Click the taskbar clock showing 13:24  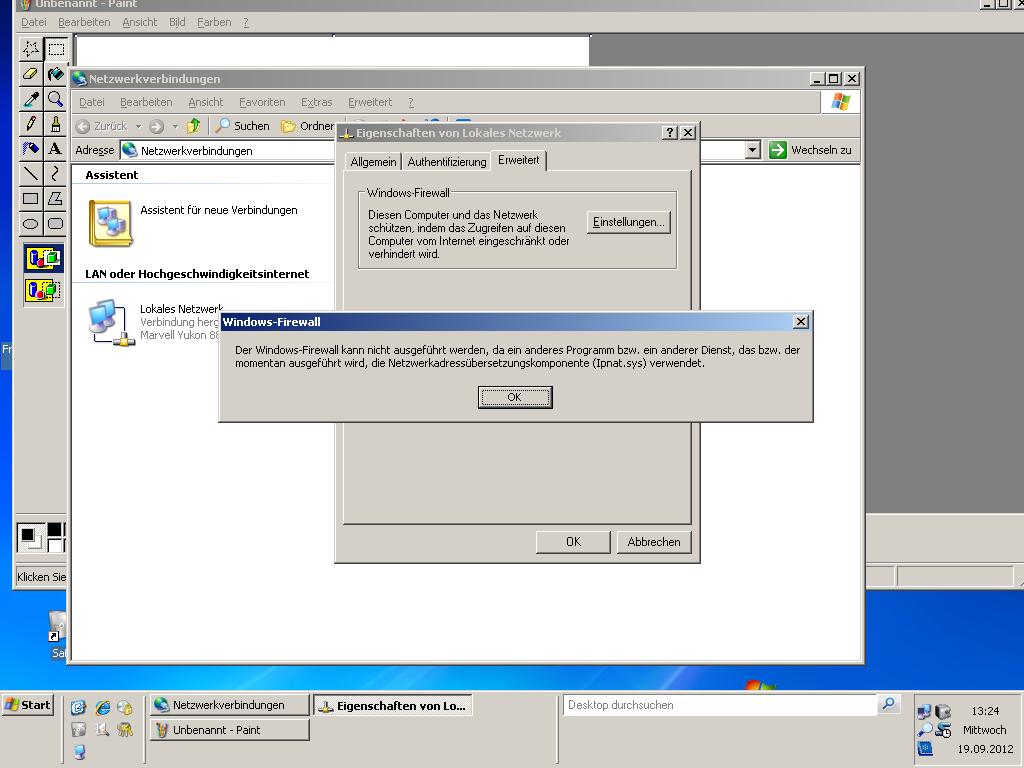[985, 711]
